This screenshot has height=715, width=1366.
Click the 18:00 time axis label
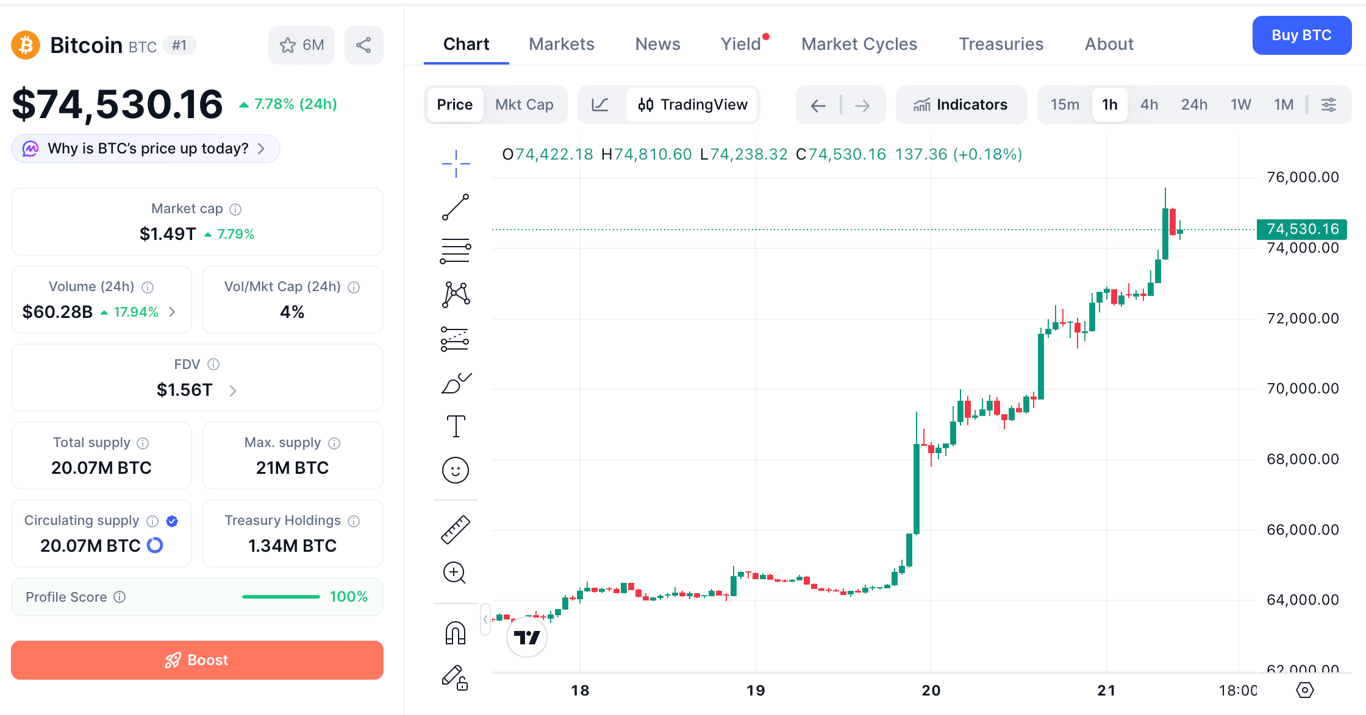1238,690
